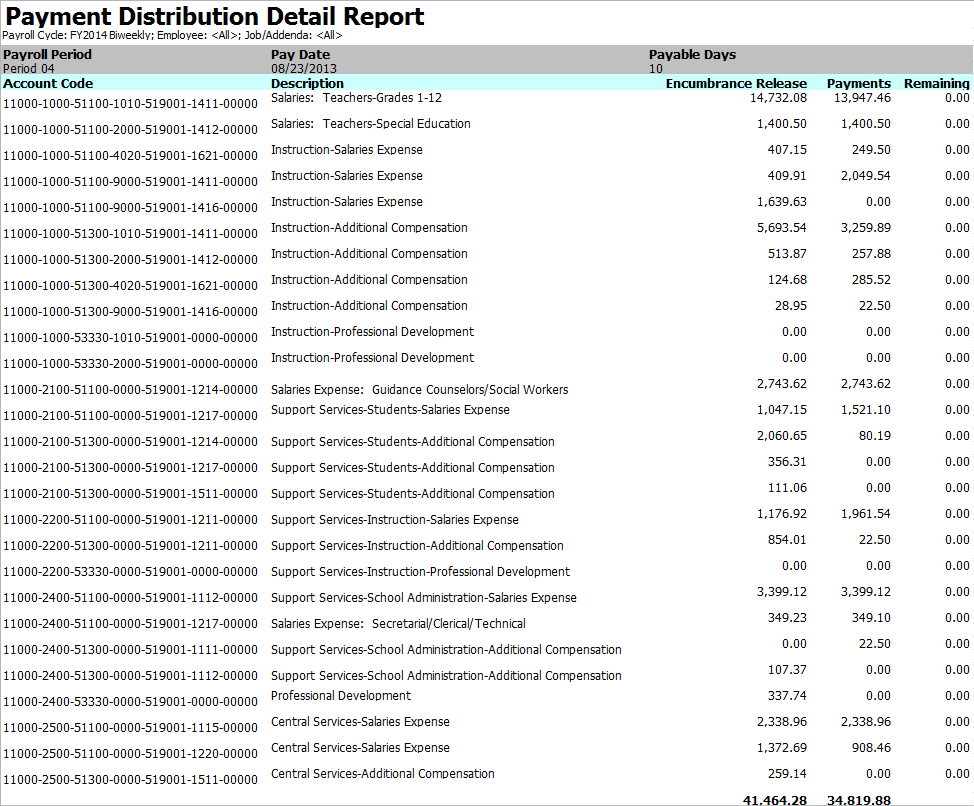The image size is (974, 806).
Task: Click the Encumbrance Release column header
Action: [736, 84]
